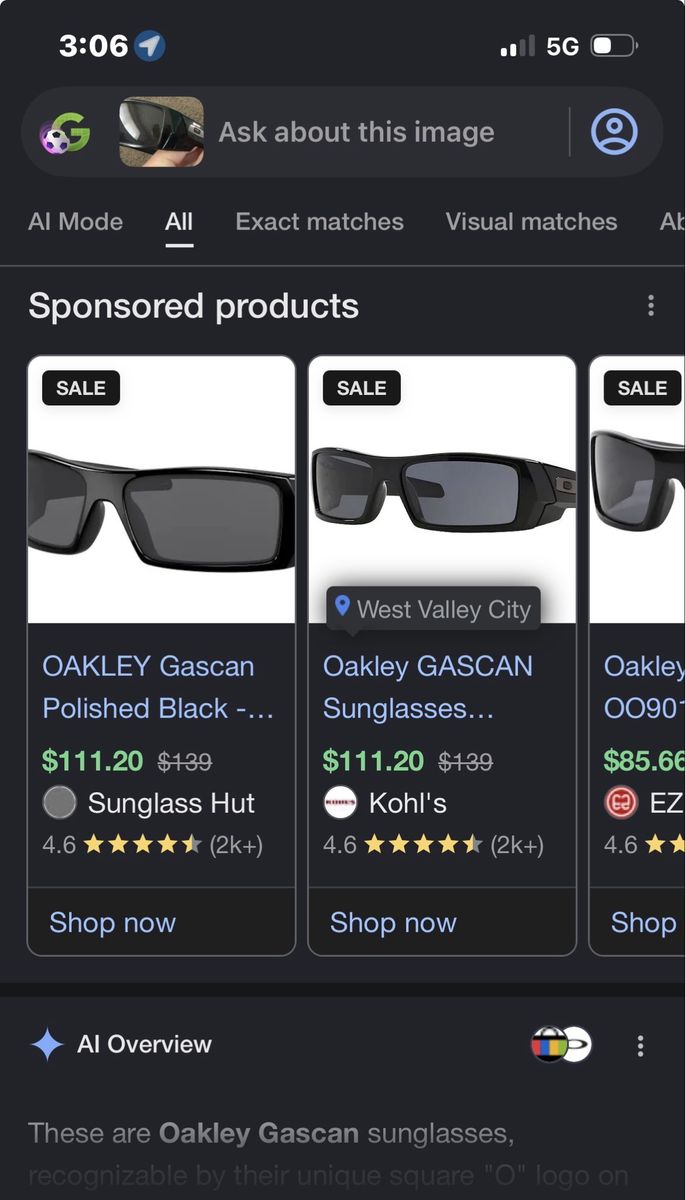Tap the Kohl's store logo
Viewport: 685px width, 1200px height.
click(x=340, y=803)
